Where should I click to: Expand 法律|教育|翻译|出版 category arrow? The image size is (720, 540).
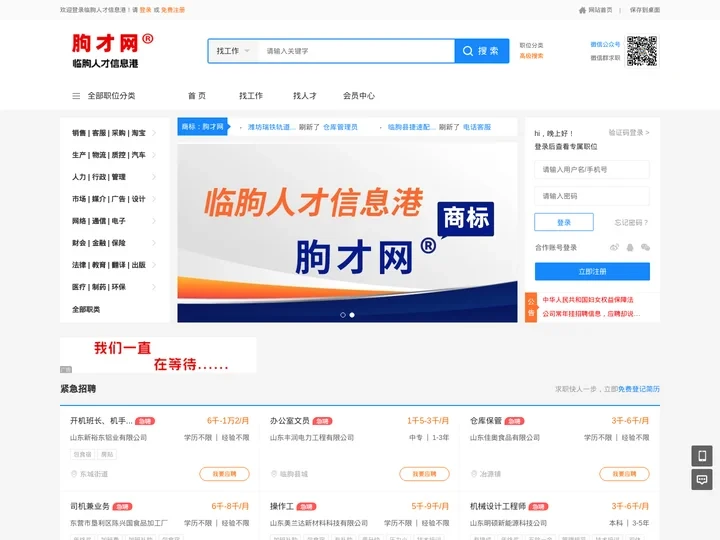[x=154, y=265]
